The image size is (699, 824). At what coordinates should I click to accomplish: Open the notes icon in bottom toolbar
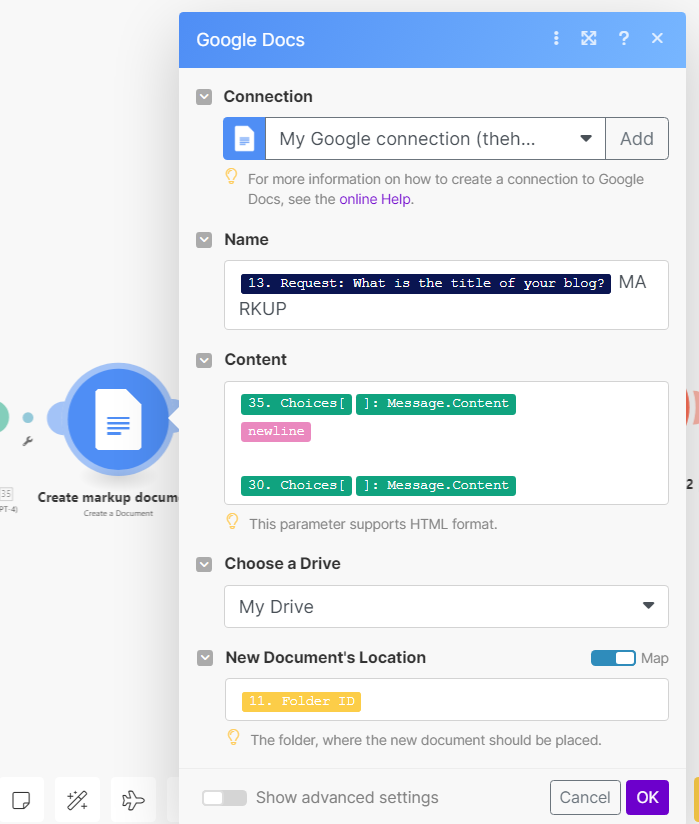pyautogui.click(x=21, y=800)
